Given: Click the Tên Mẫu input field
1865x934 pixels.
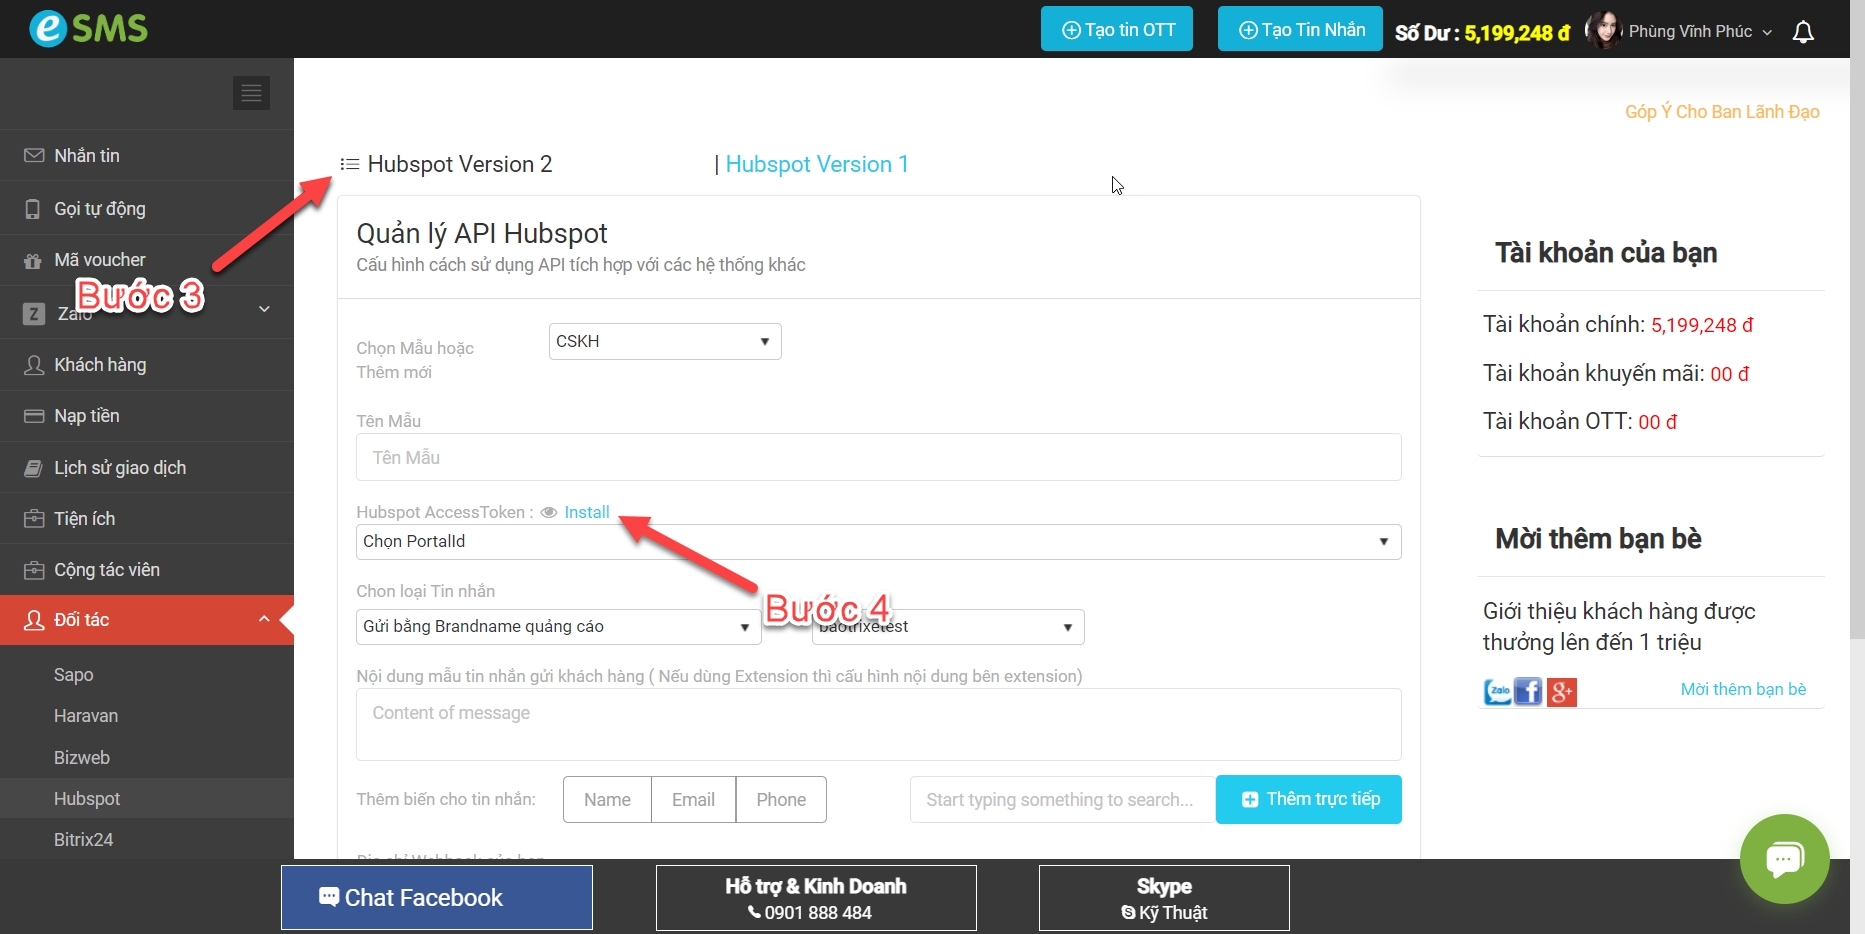Looking at the screenshot, I should click(x=877, y=458).
